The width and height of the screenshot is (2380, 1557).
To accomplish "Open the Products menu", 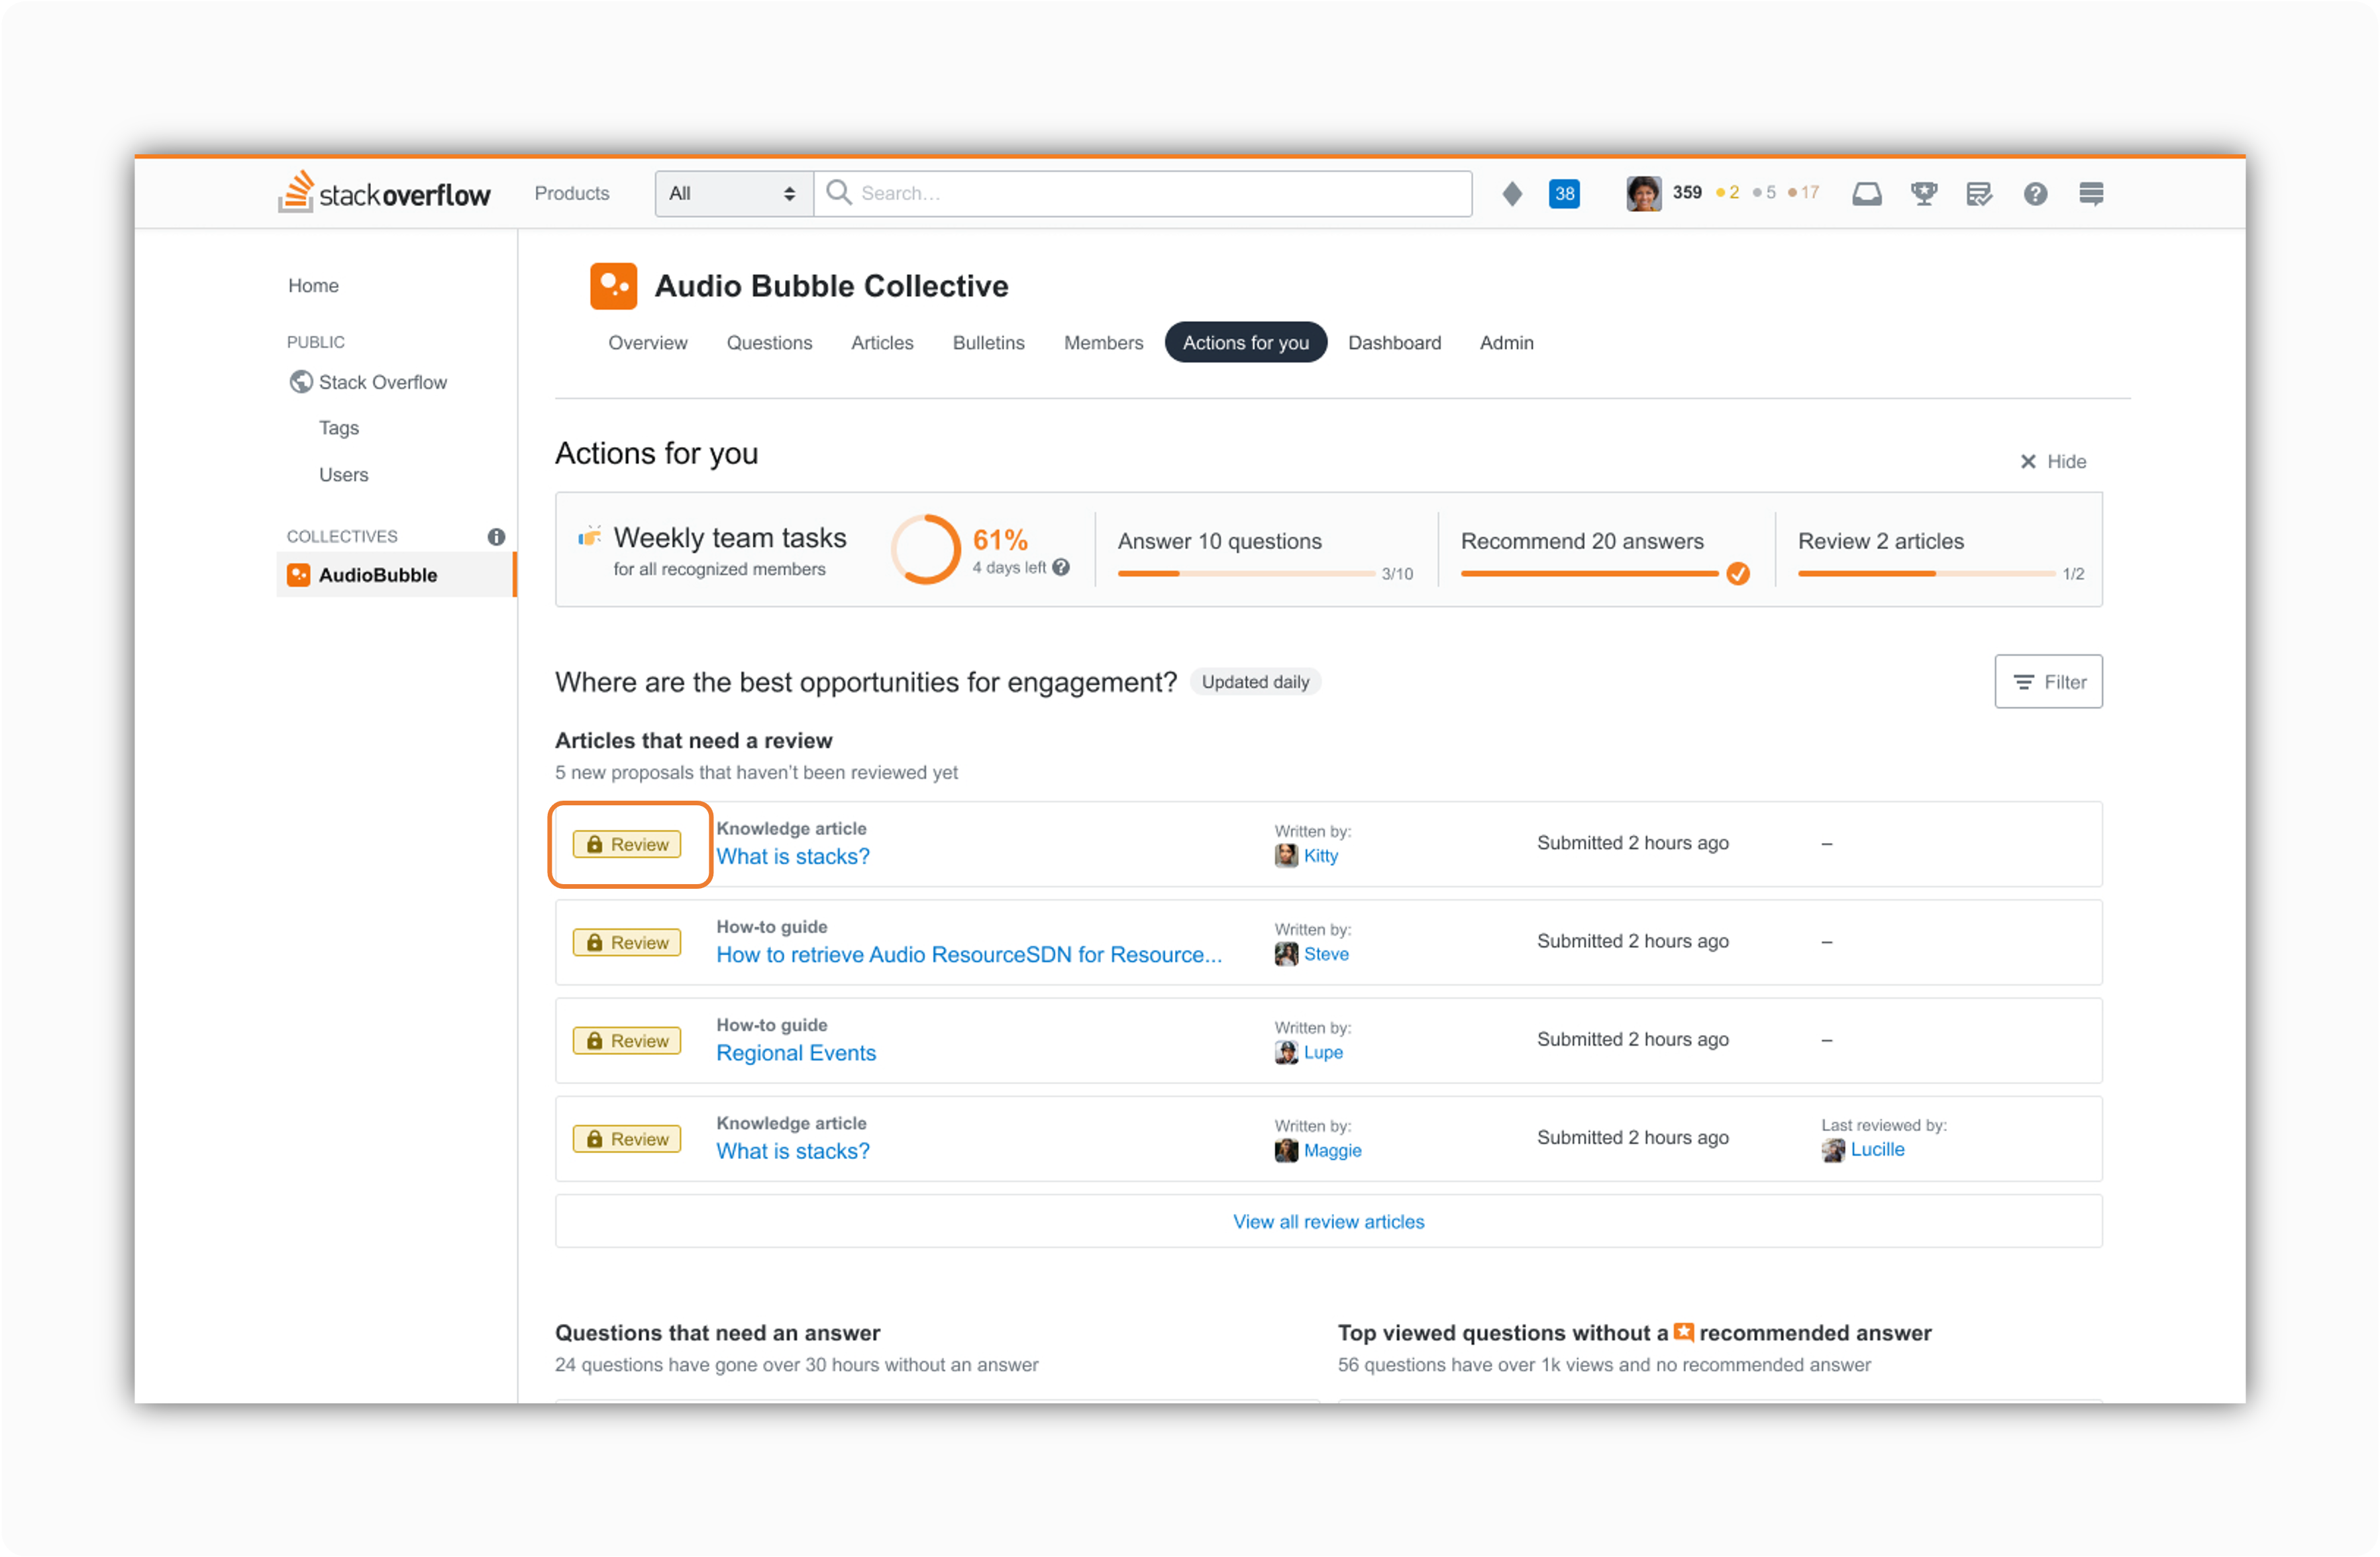I will 571,193.
